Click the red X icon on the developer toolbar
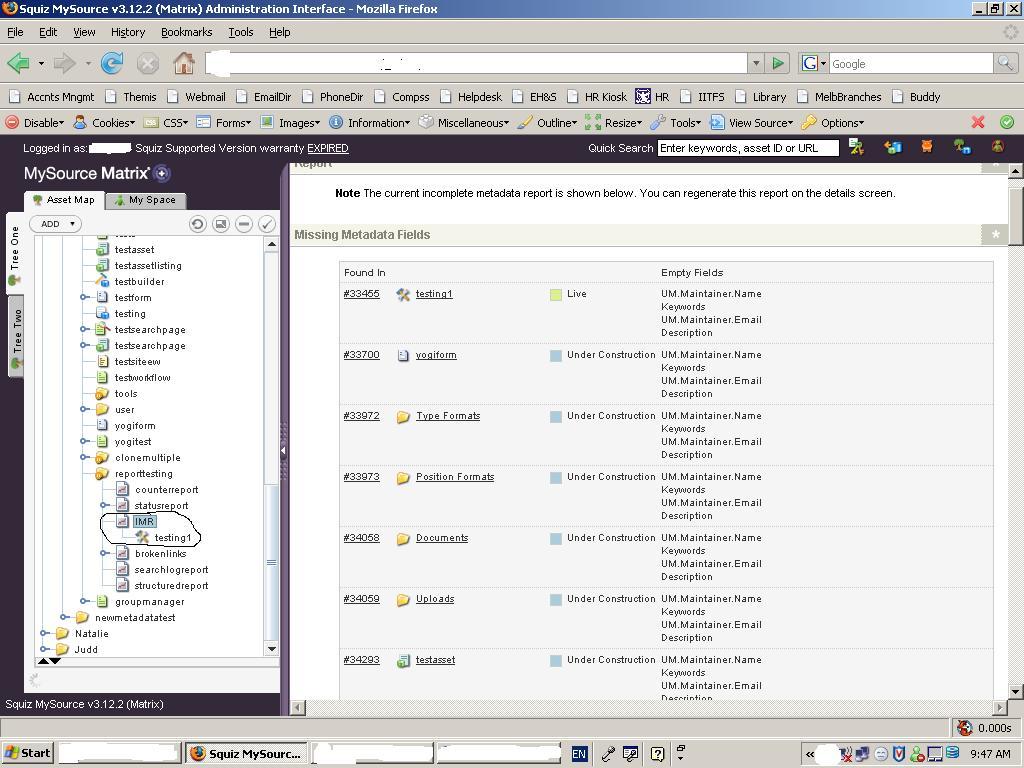This screenshot has width=1024, height=768. 978,122
